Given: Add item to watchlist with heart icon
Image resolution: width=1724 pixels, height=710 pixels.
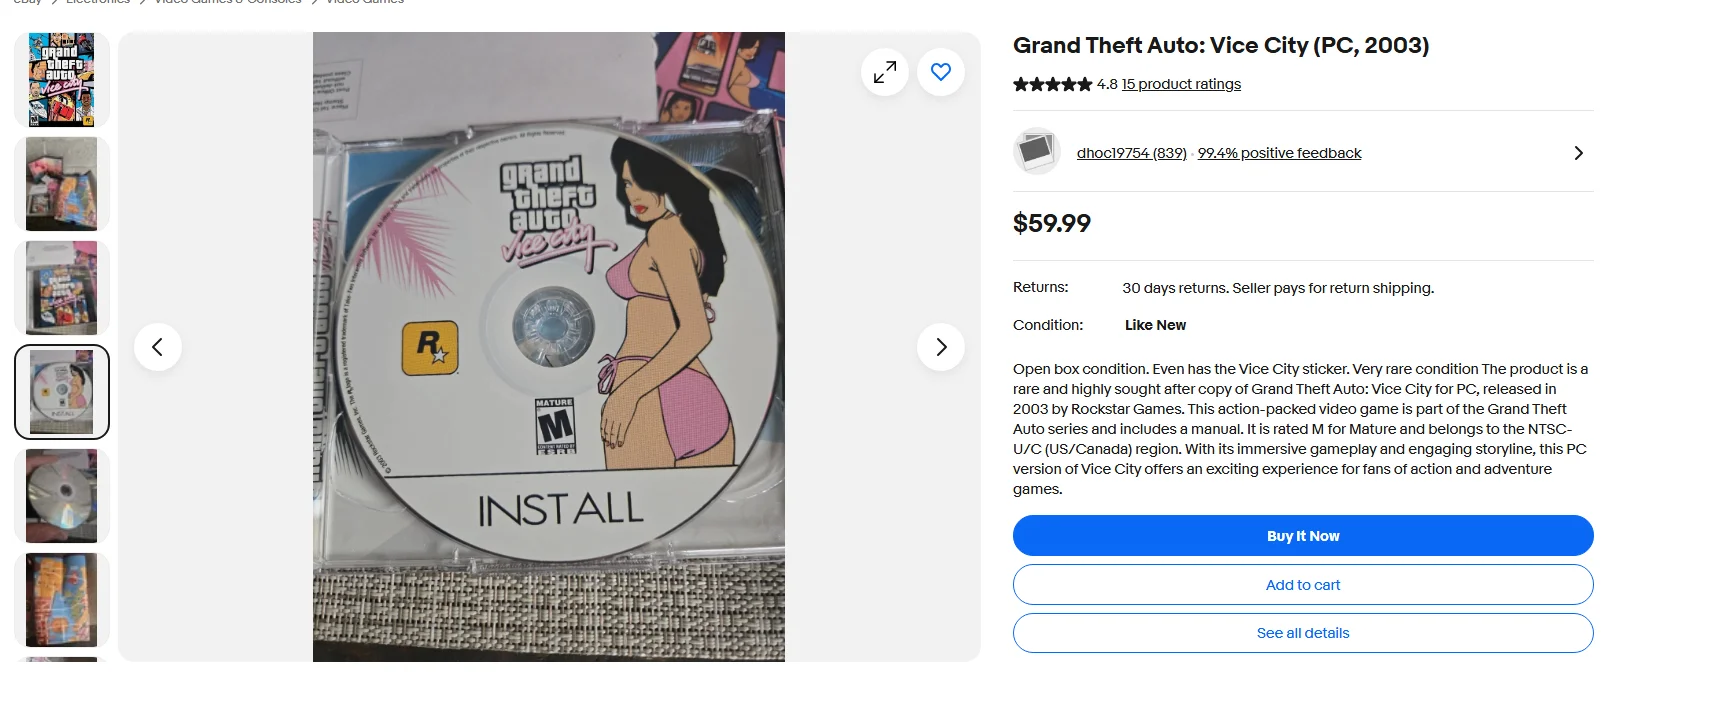Looking at the screenshot, I should click(x=941, y=72).
